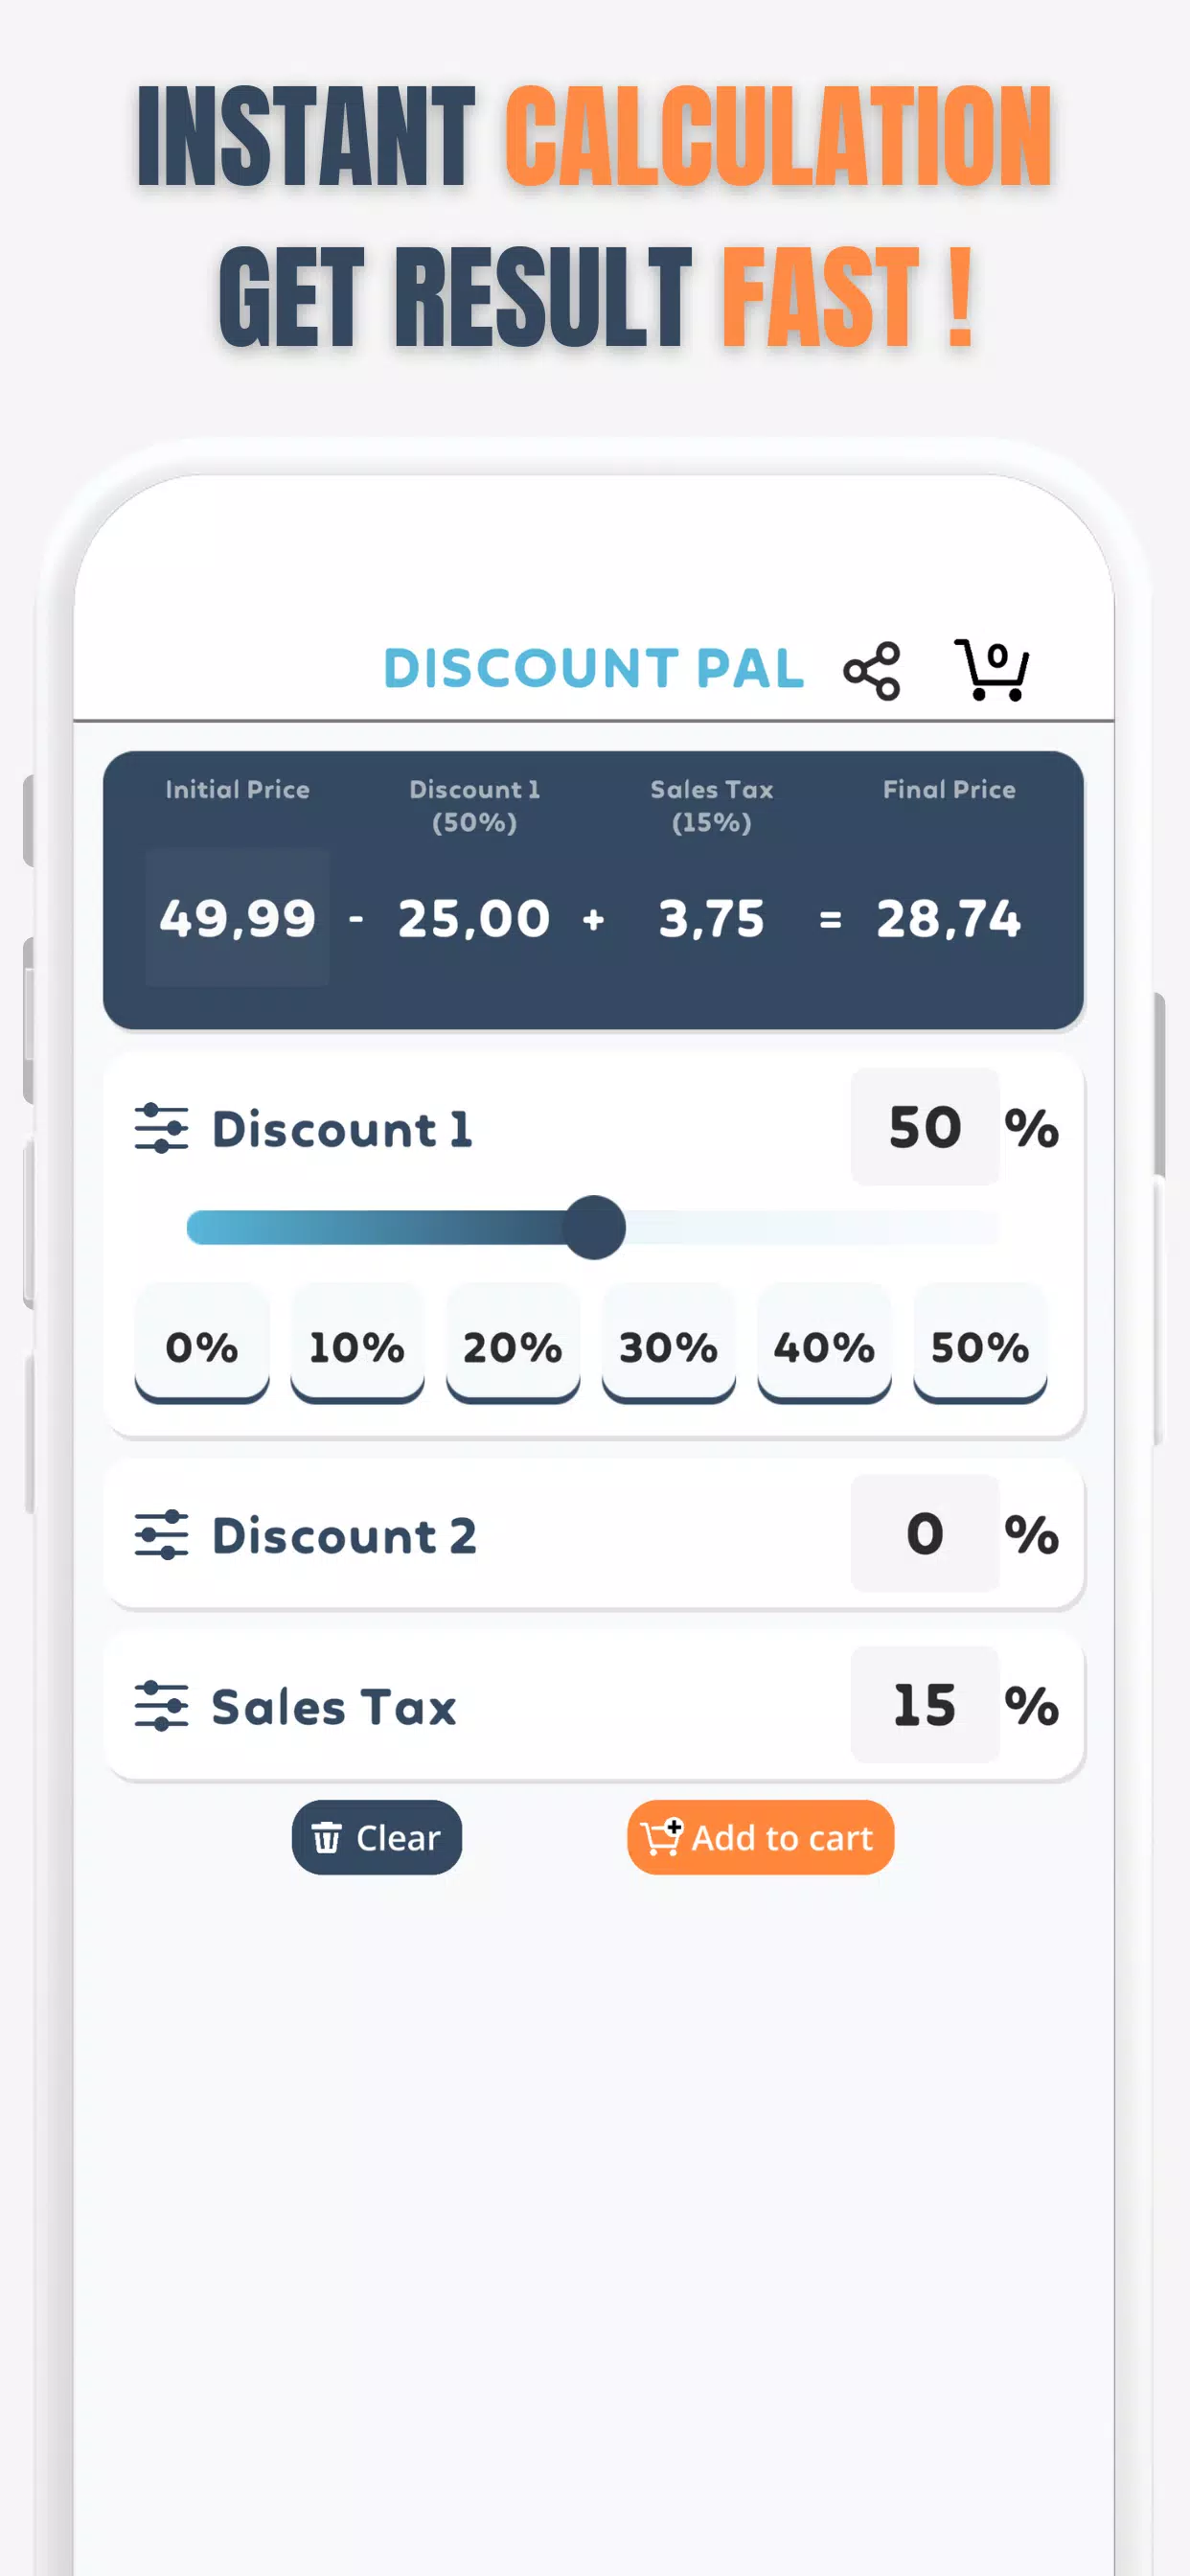Edit the Initial Price field 49,99
1190x2576 pixels.
click(x=238, y=917)
